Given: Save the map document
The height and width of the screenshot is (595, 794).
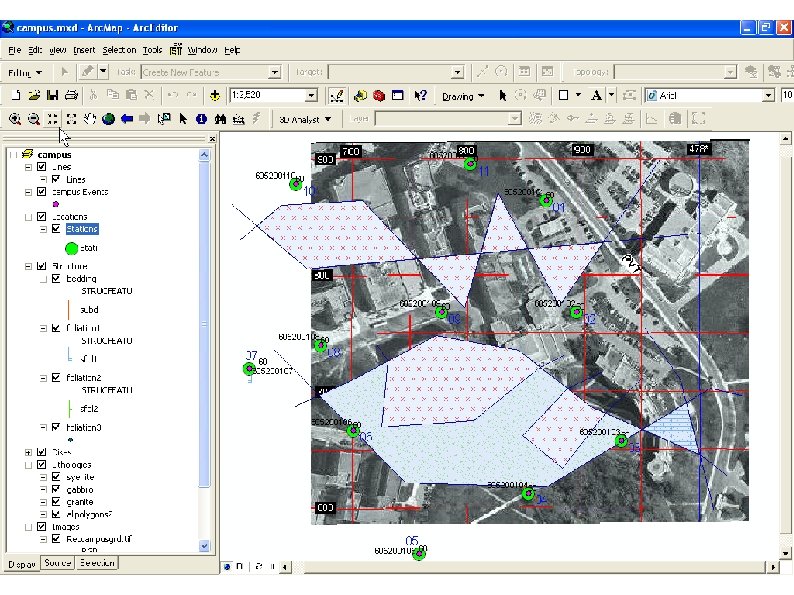Looking at the screenshot, I should (x=52, y=96).
